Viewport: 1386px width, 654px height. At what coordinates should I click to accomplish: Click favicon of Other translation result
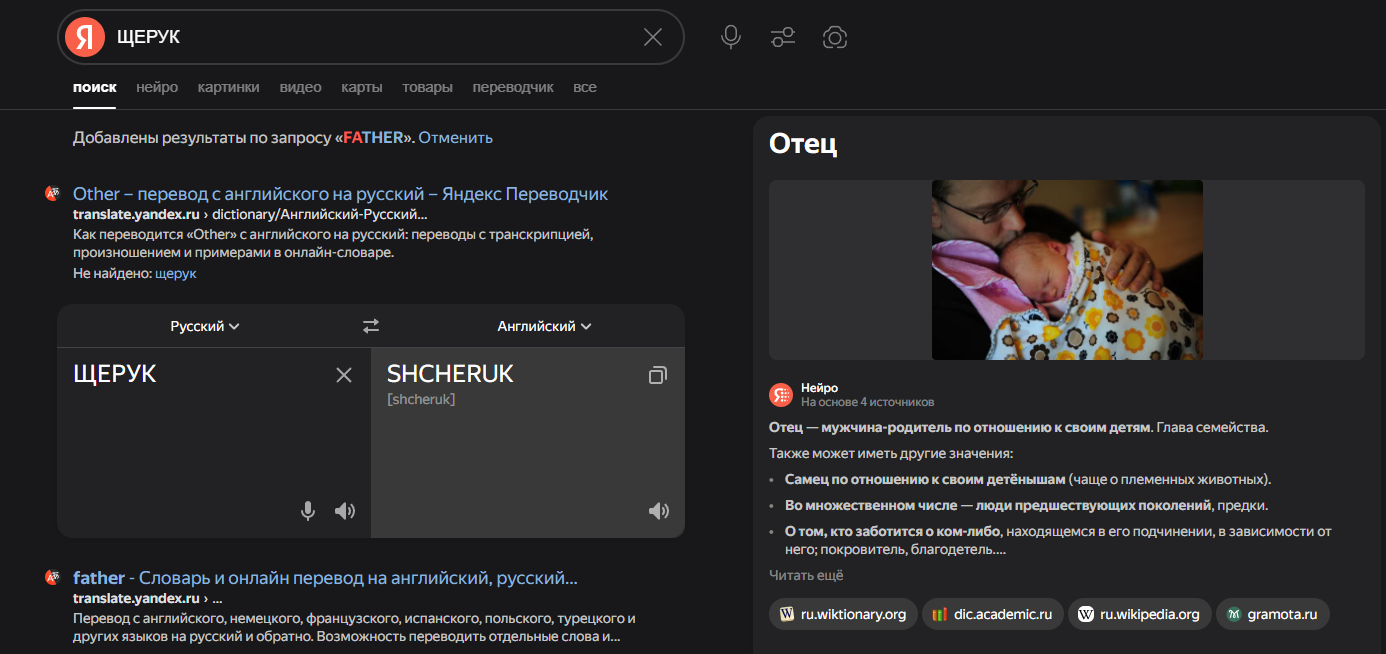tap(53, 193)
